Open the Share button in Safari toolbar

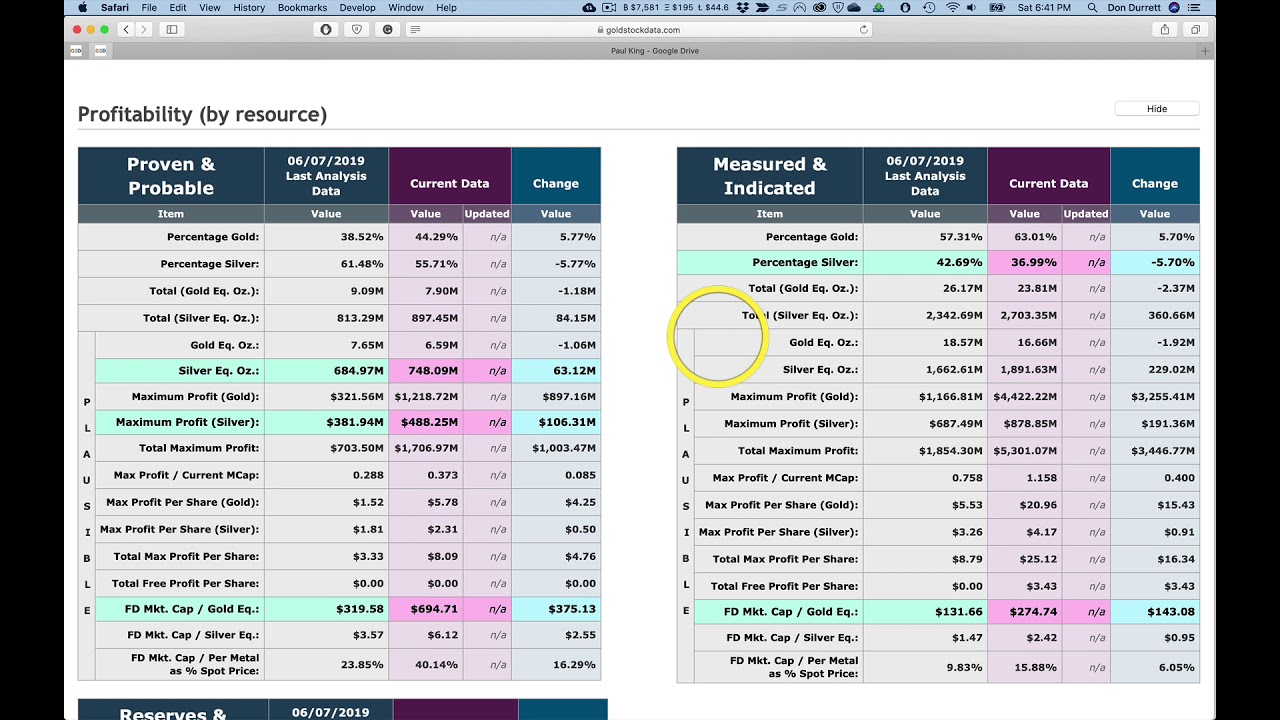pos(1165,30)
